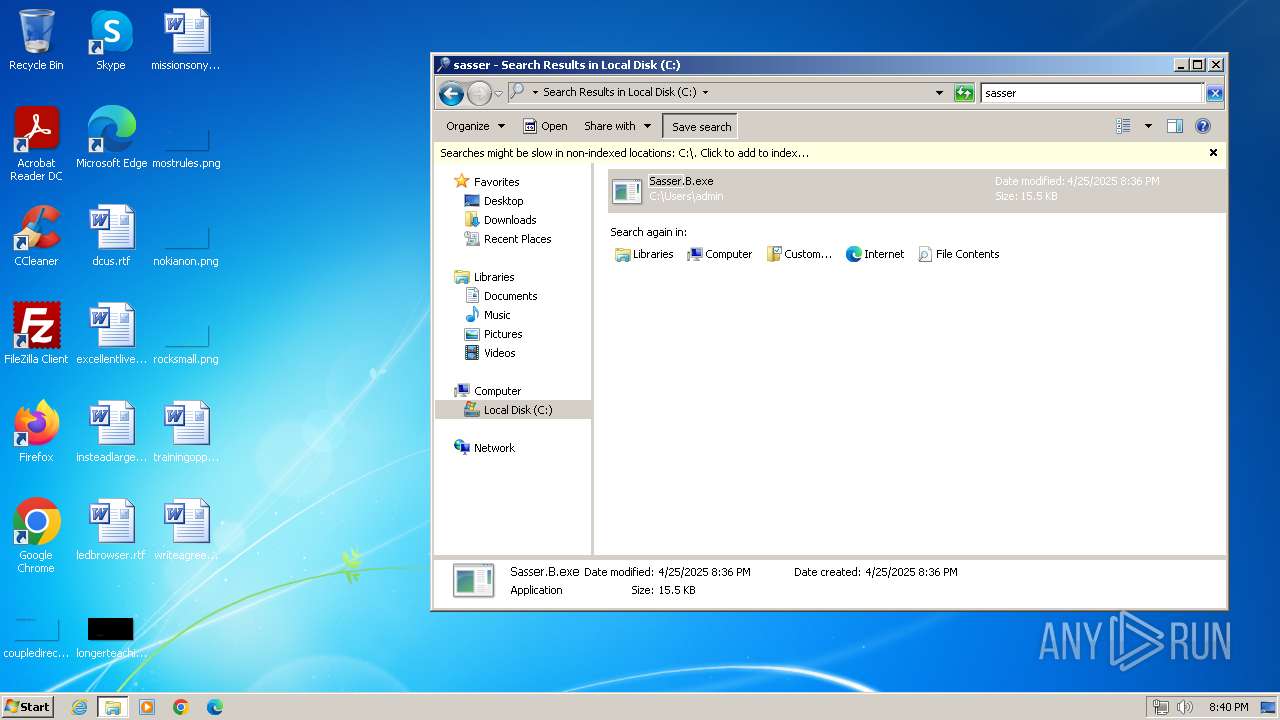
Task: Click File Explorer taskbar button
Action: 113,707
